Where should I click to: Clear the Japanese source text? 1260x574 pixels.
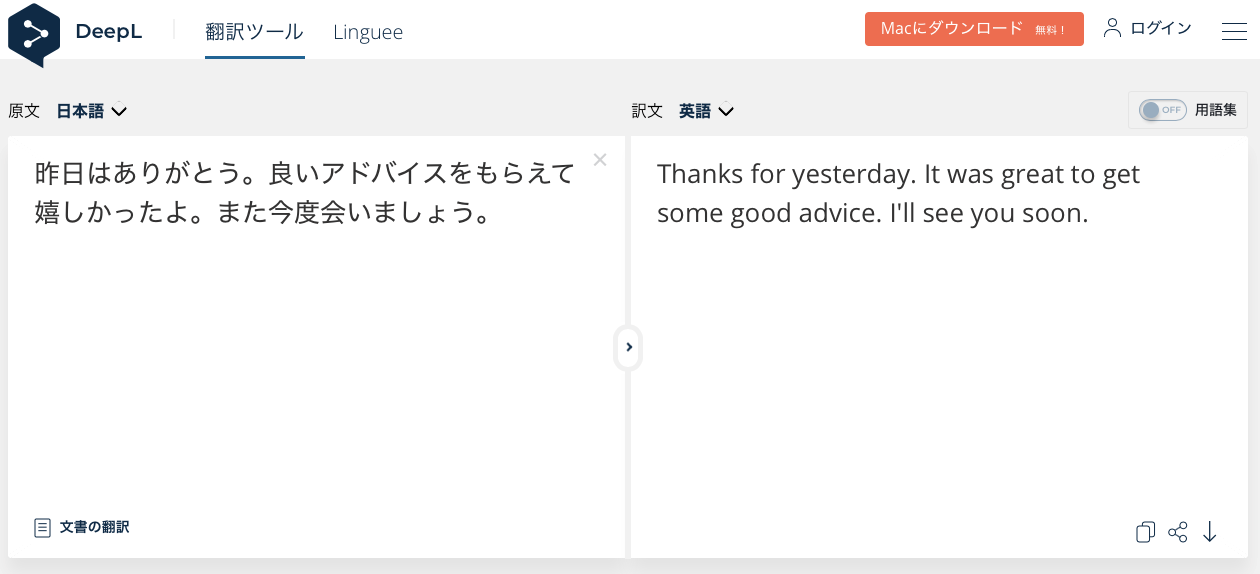pos(600,160)
